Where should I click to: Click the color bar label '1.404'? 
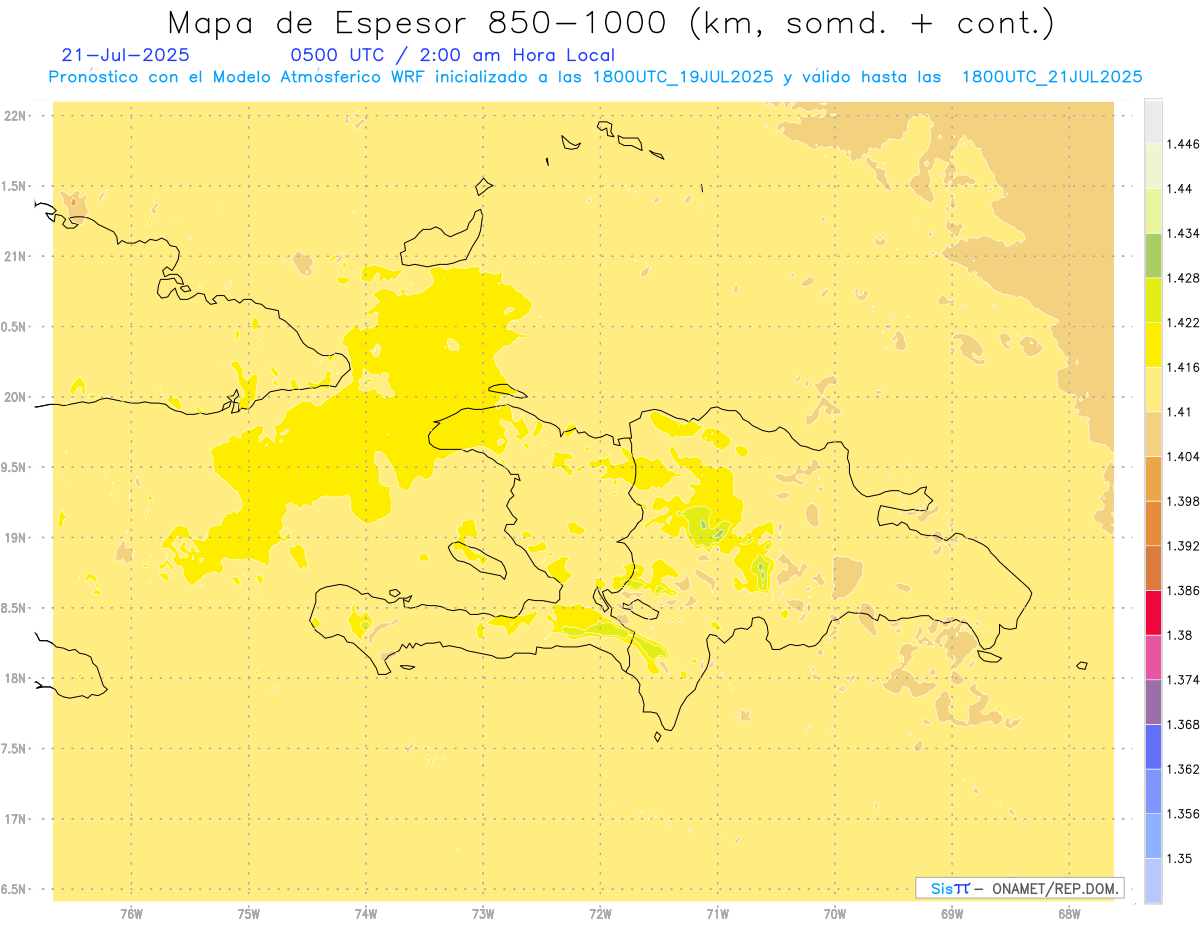(1183, 456)
